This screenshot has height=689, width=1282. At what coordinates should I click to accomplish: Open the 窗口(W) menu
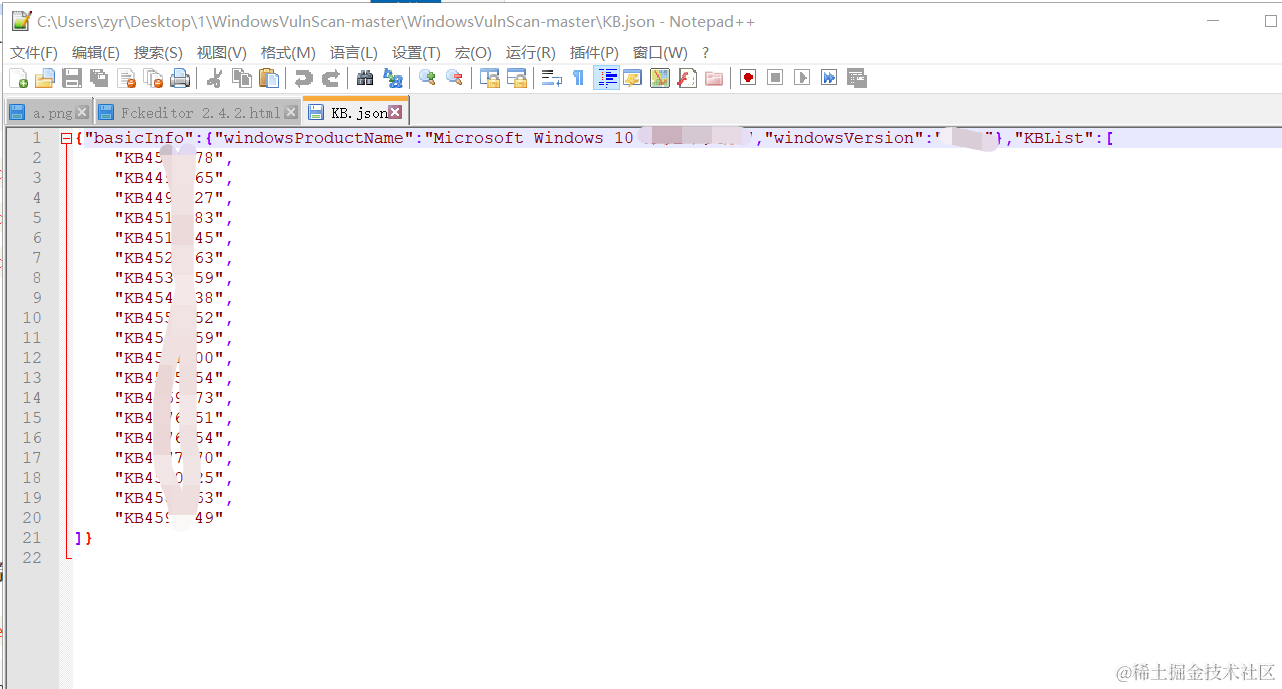click(660, 53)
